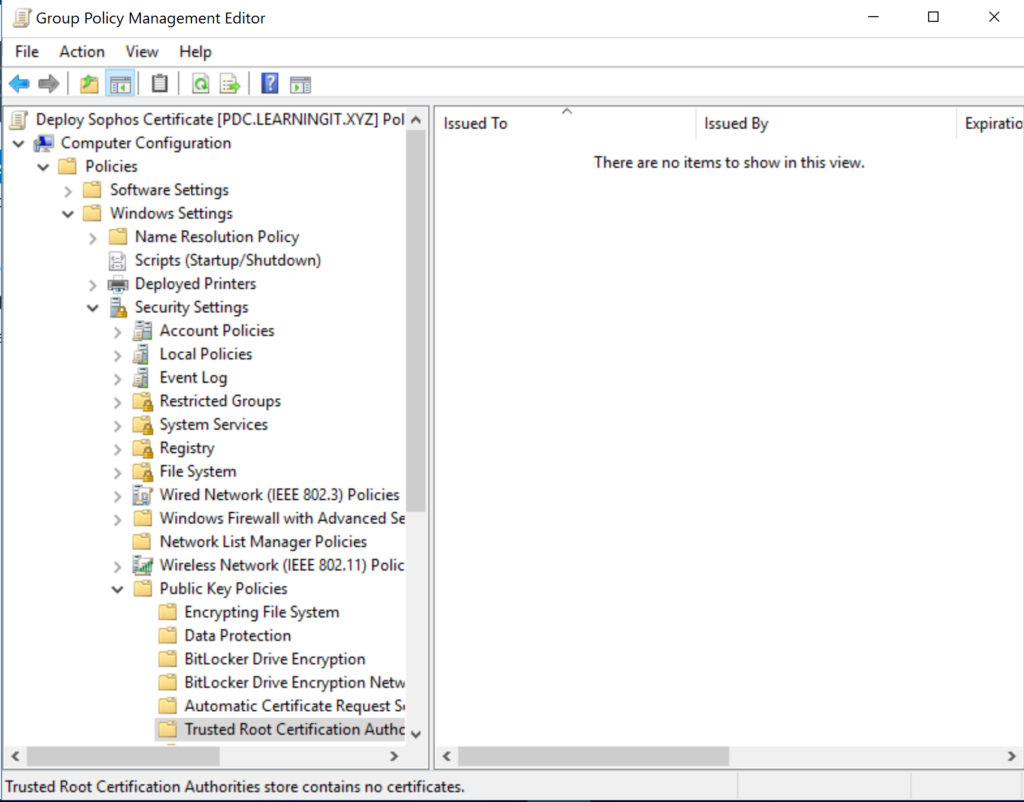This screenshot has width=1024, height=802.
Task: Click the Local Policies icon
Action: [141, 355]
